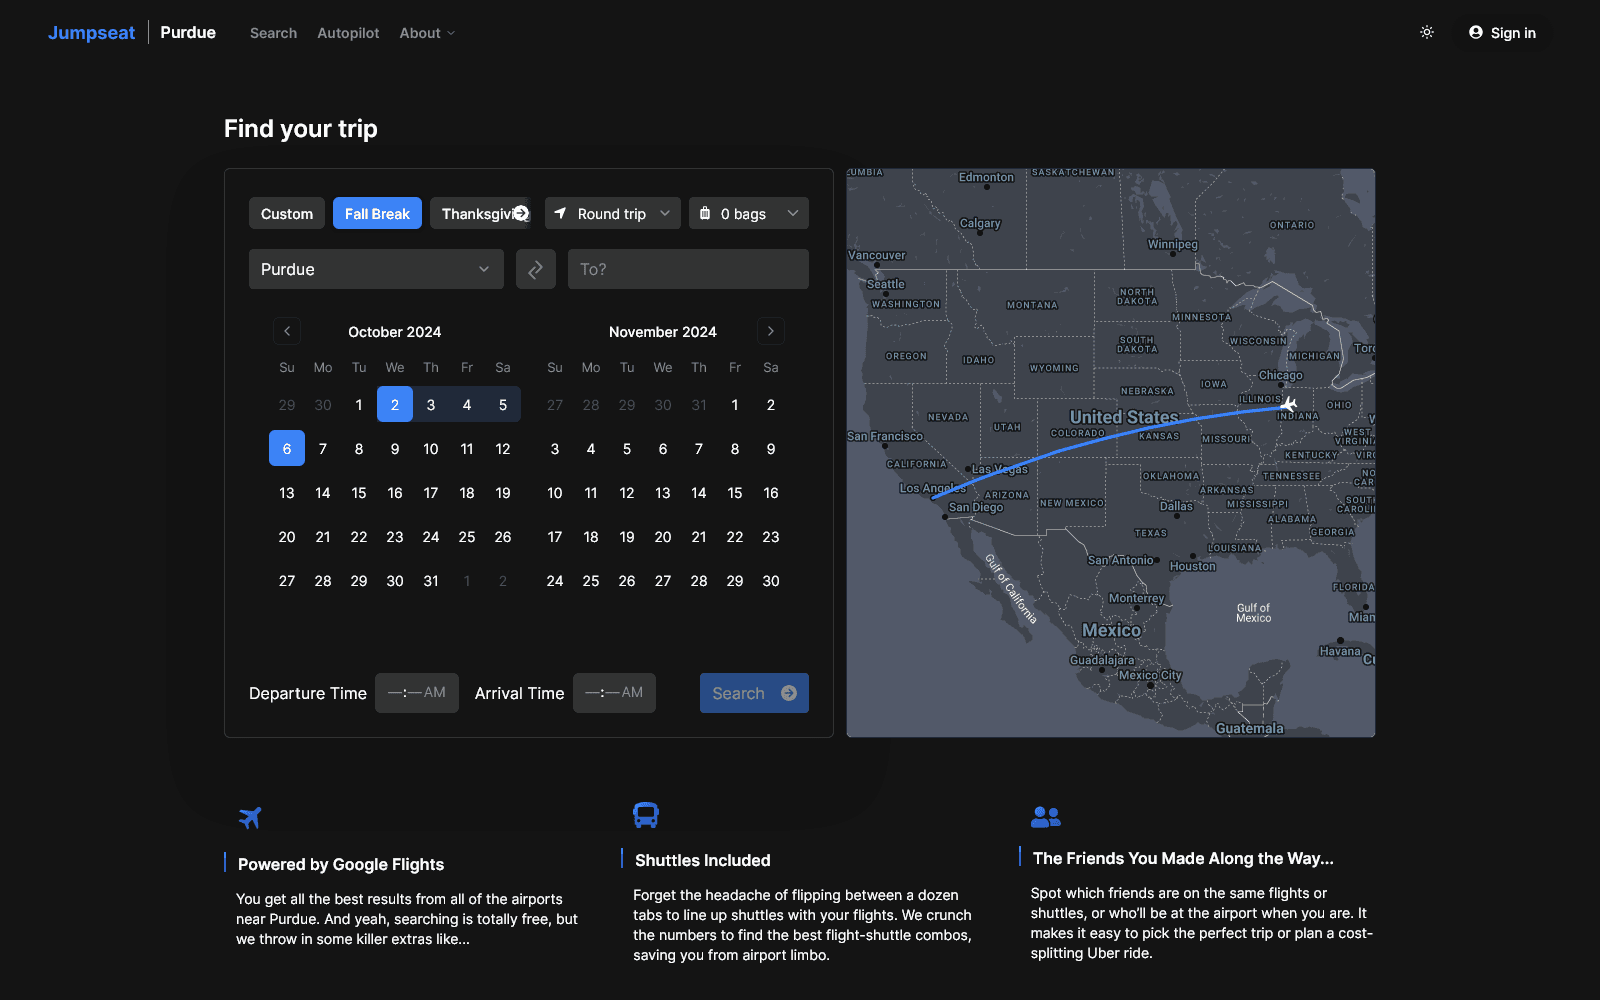Go to previous month chevron

[x=287, y=331]
